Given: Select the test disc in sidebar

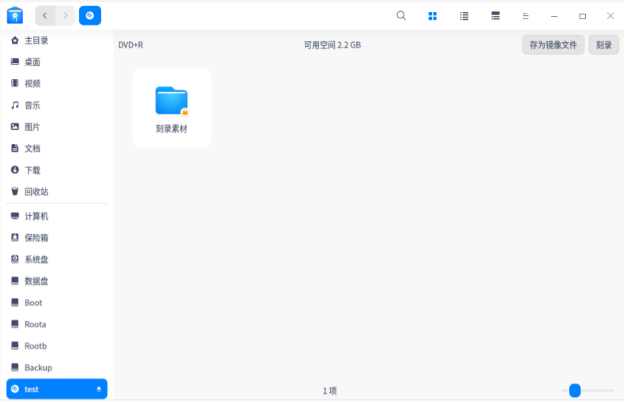Looking at the screenshot, I should (x=57, y=389).
